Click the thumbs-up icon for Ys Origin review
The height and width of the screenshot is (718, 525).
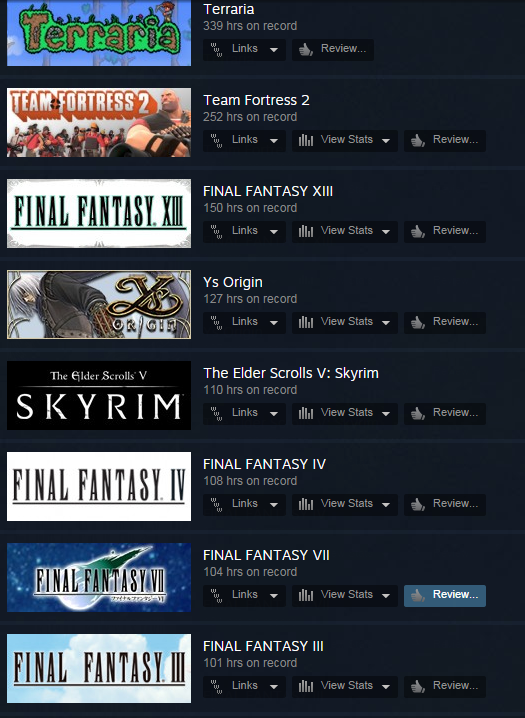click(x=418, y=322)
